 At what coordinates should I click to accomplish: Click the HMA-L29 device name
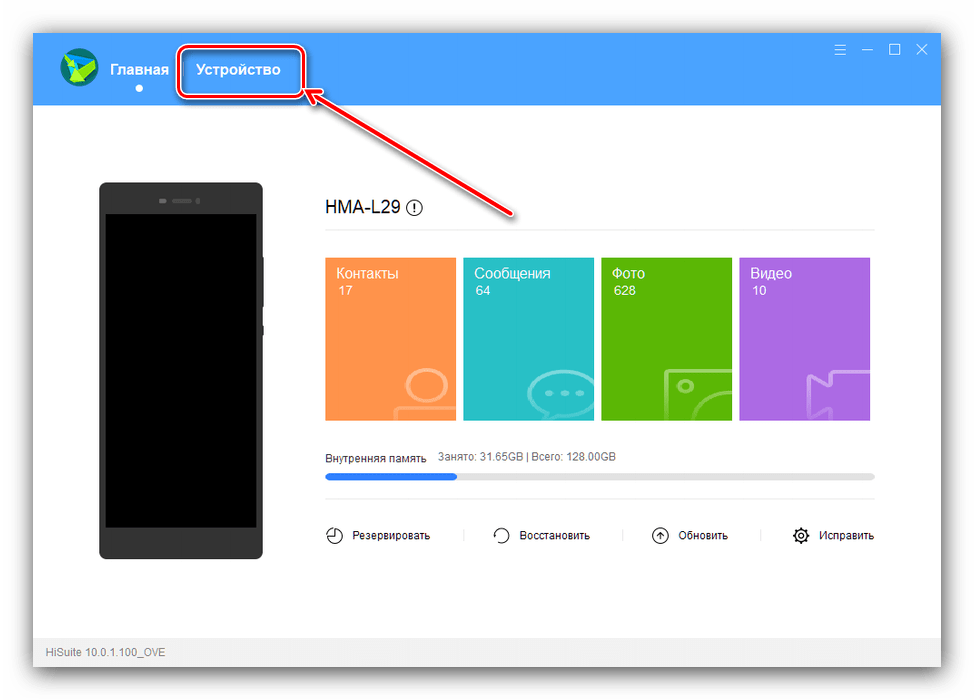pyautogui.click(x=362, y=208)
